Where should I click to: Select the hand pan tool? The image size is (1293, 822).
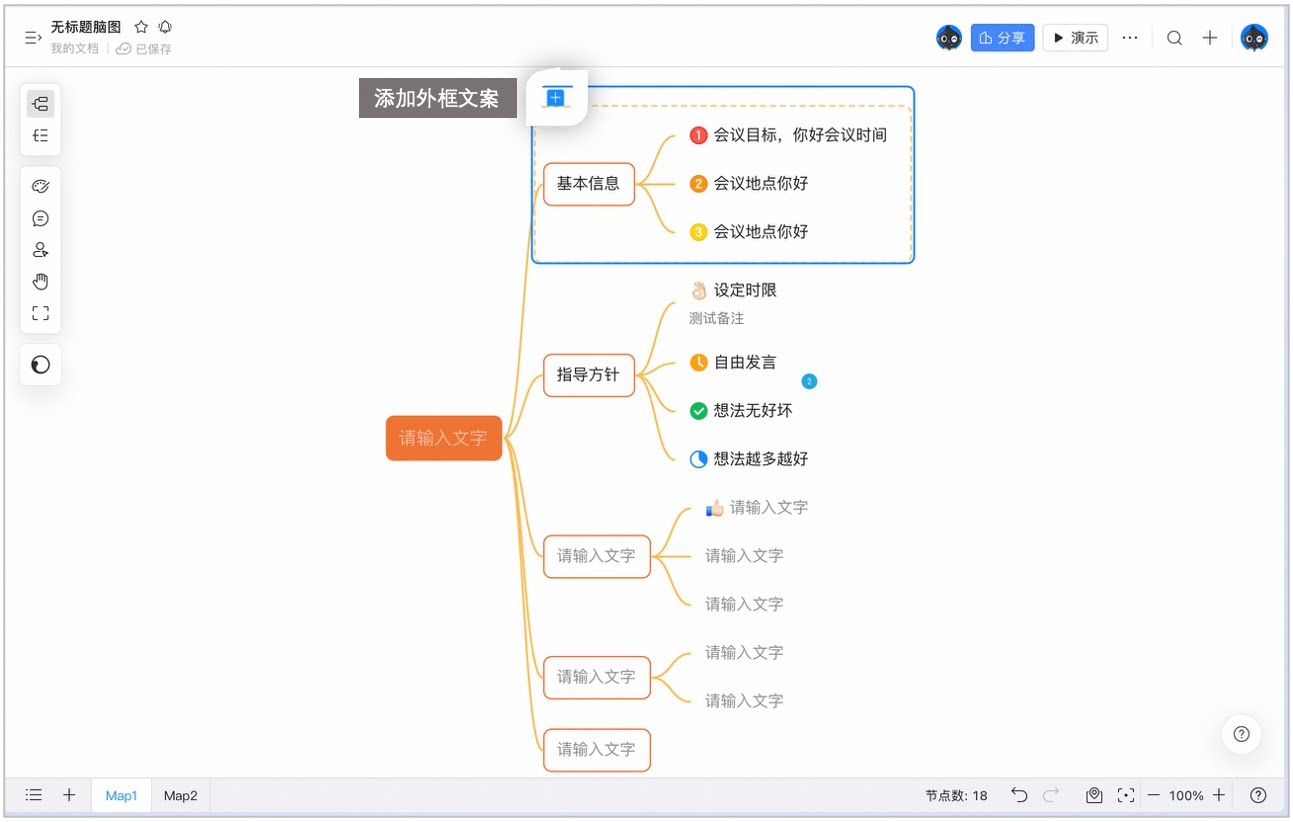click(x=40, y=281)
